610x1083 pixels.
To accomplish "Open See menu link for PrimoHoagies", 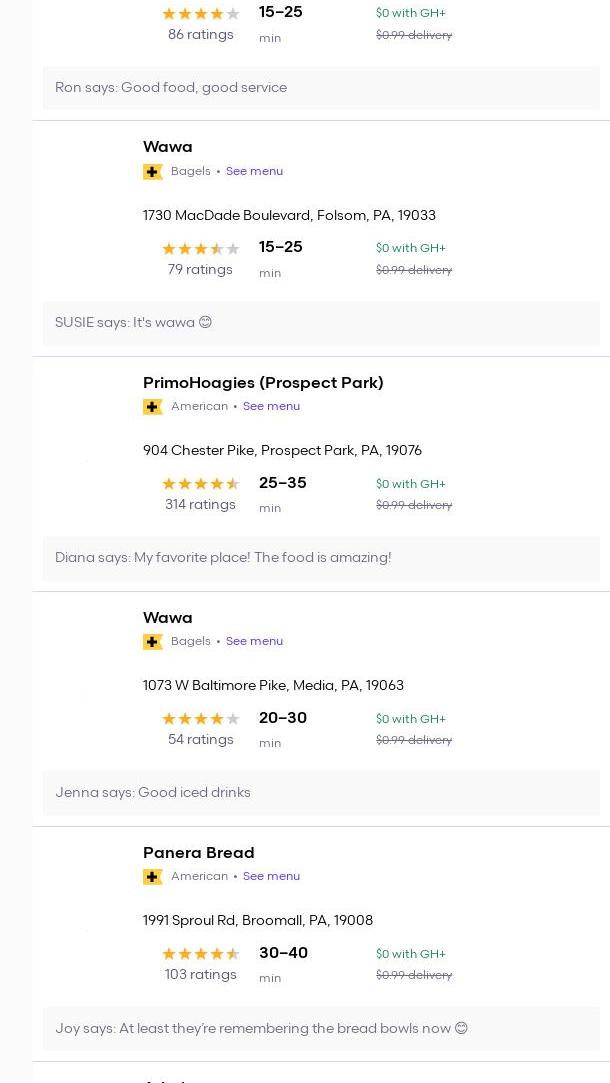I will pos(271,406).
